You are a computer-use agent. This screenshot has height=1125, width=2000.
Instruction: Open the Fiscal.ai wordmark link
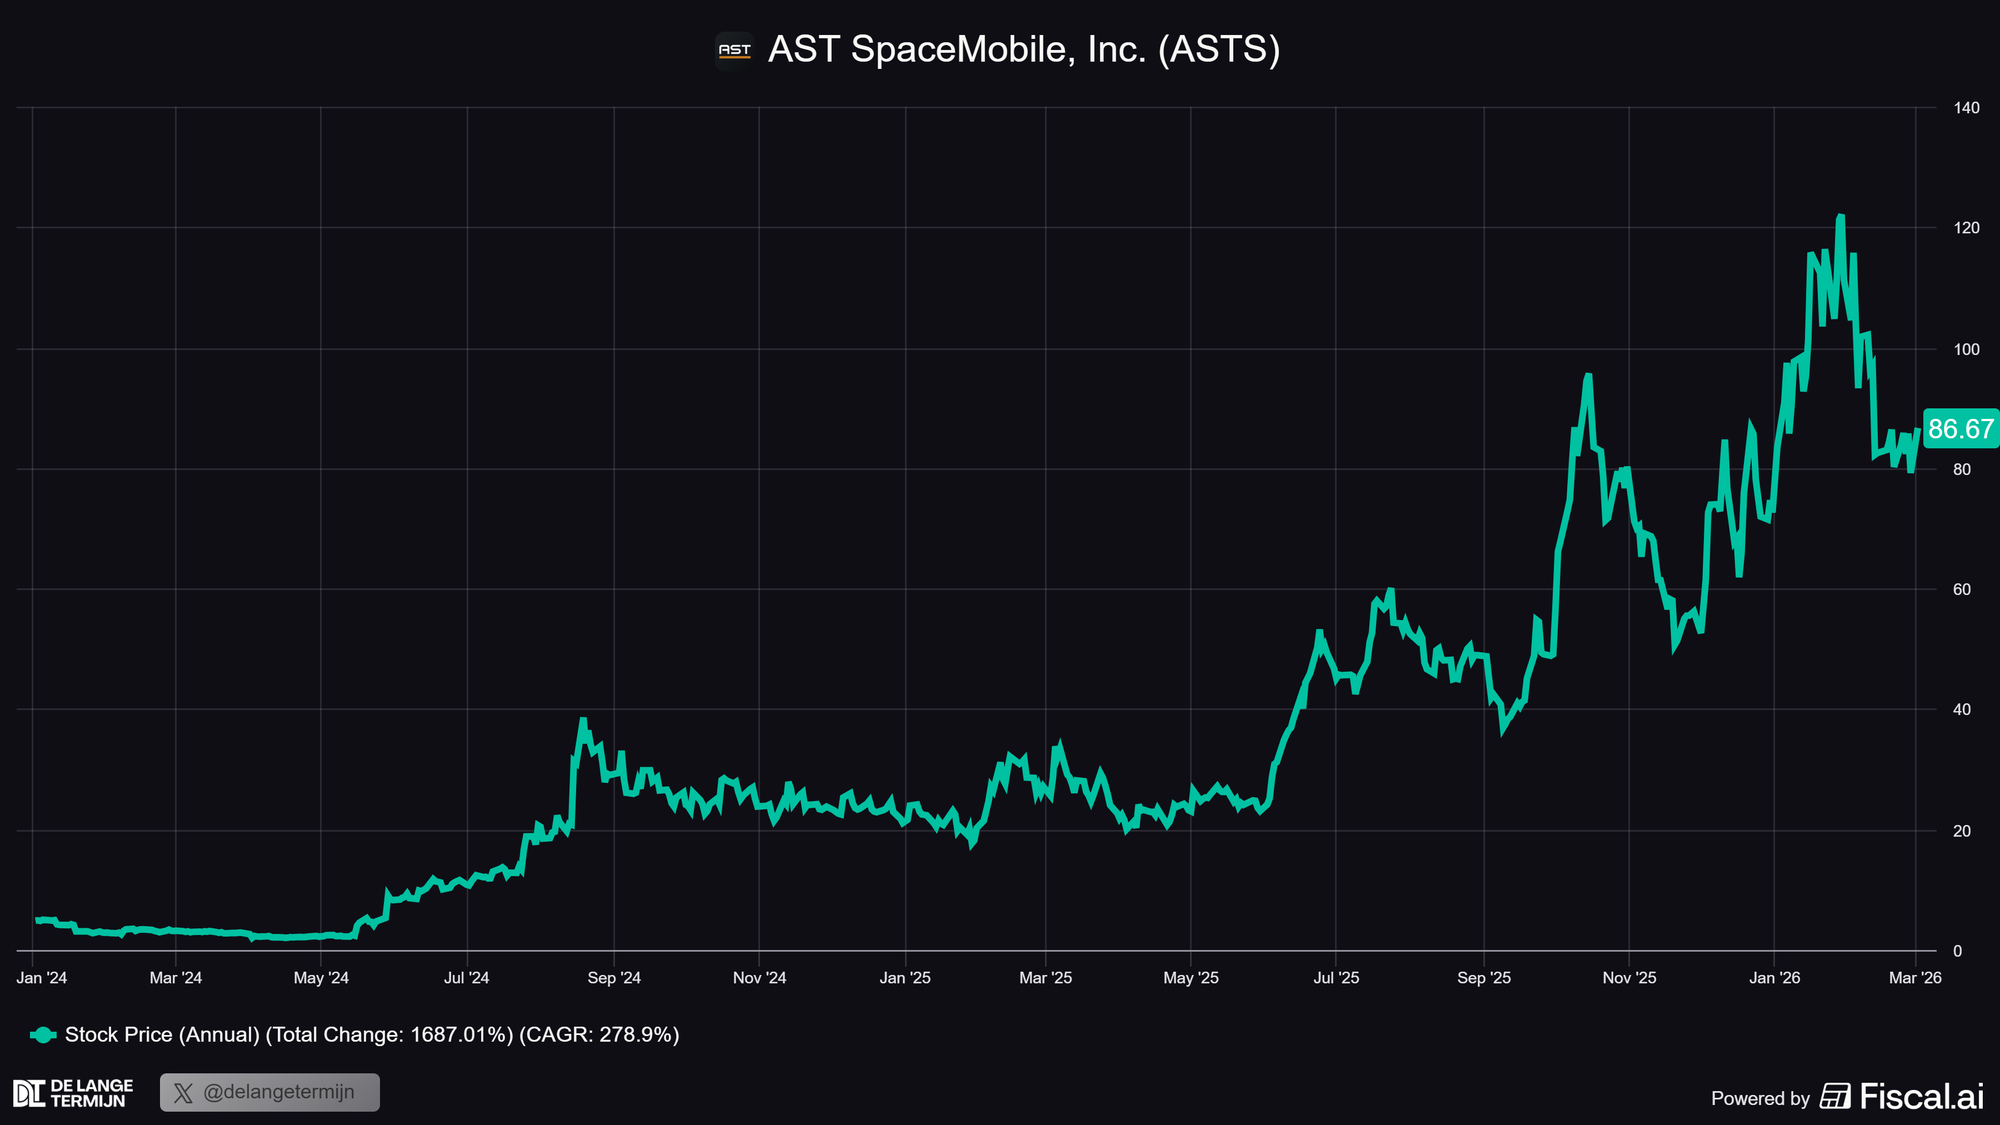[1921, 1097]
